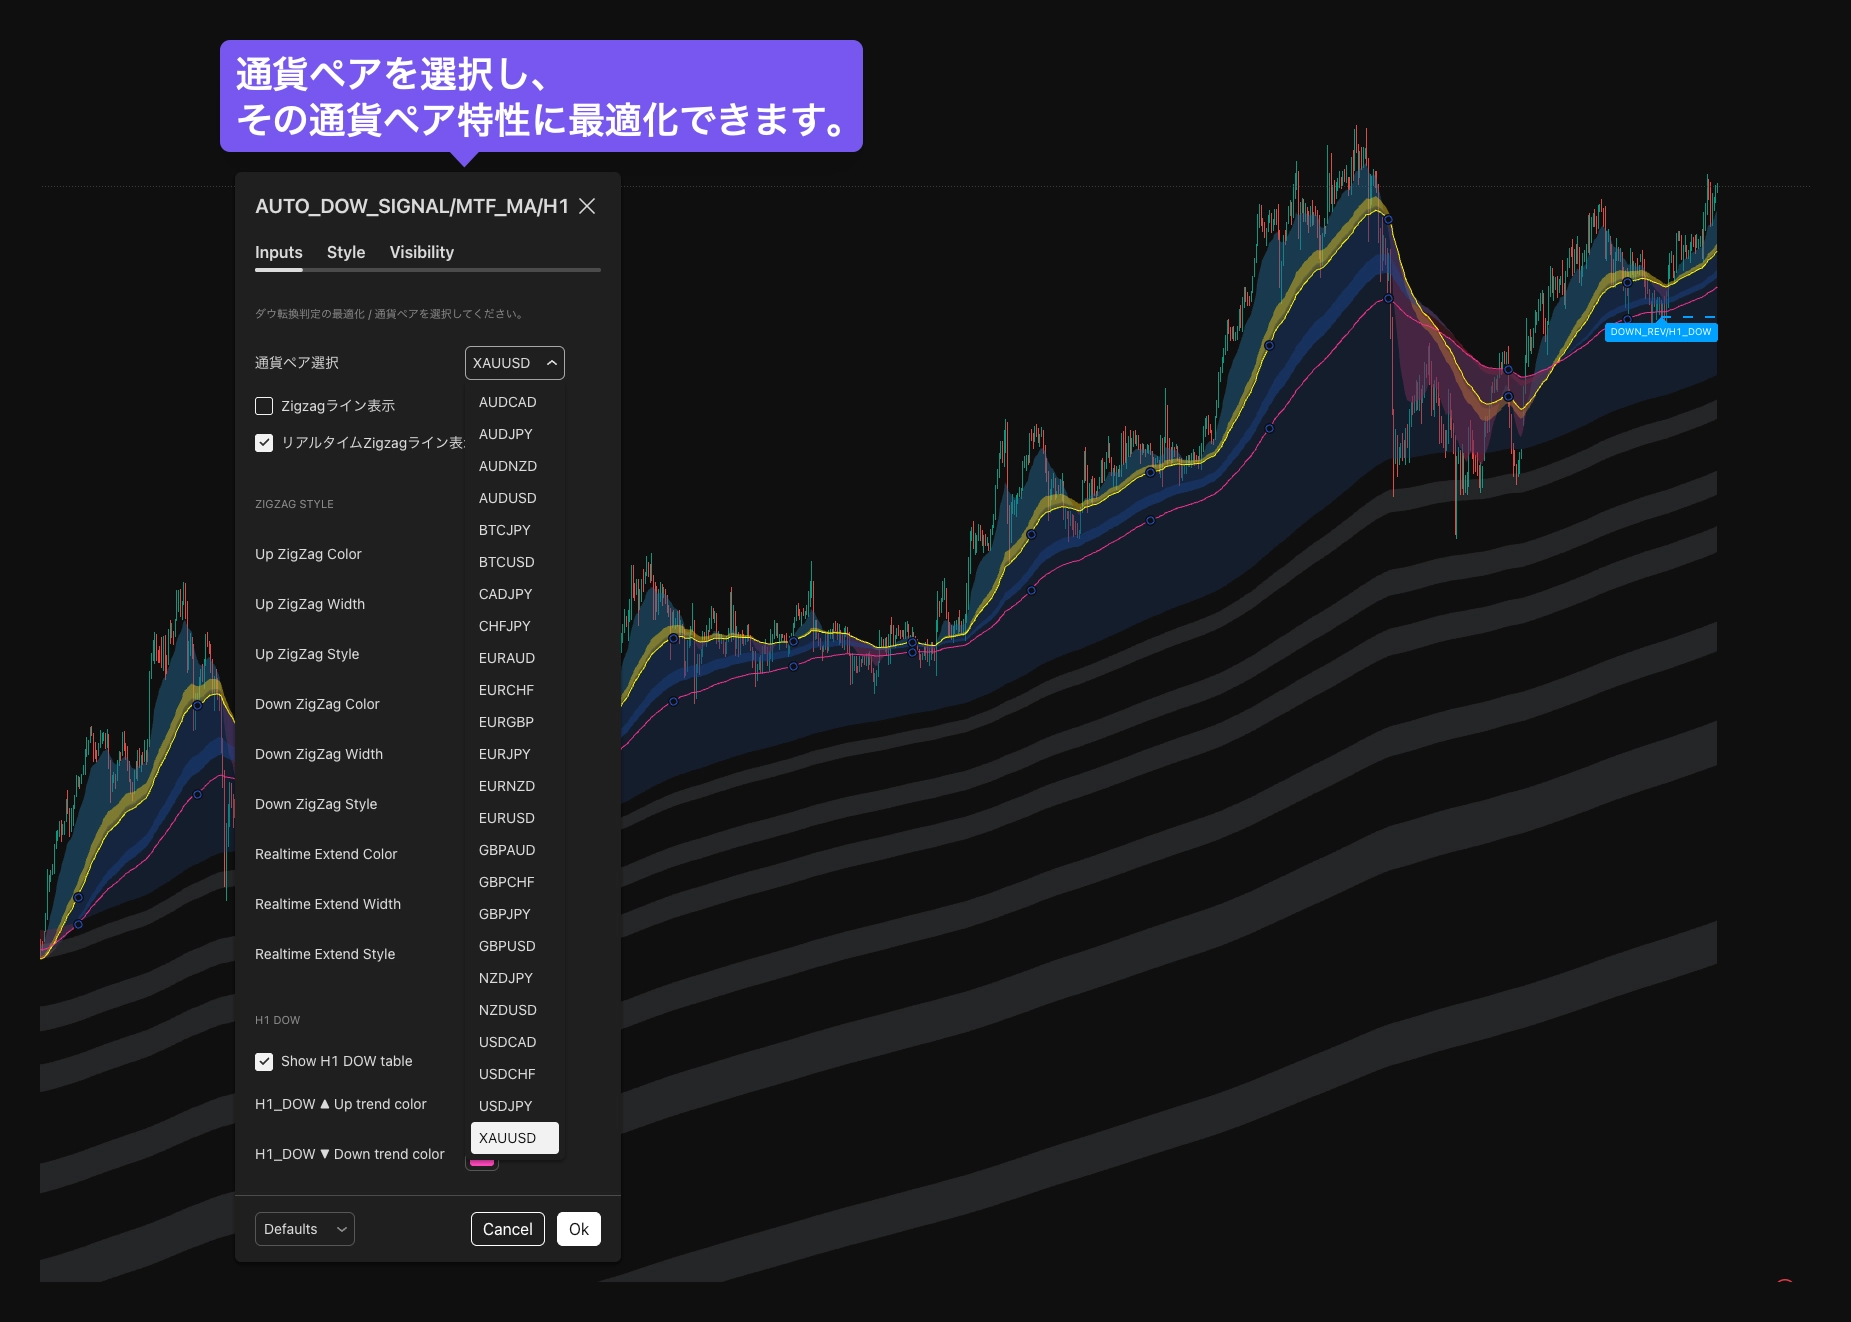
Task: Select the highlighted XAUUSD option
Action: [x=515, y=1138]
